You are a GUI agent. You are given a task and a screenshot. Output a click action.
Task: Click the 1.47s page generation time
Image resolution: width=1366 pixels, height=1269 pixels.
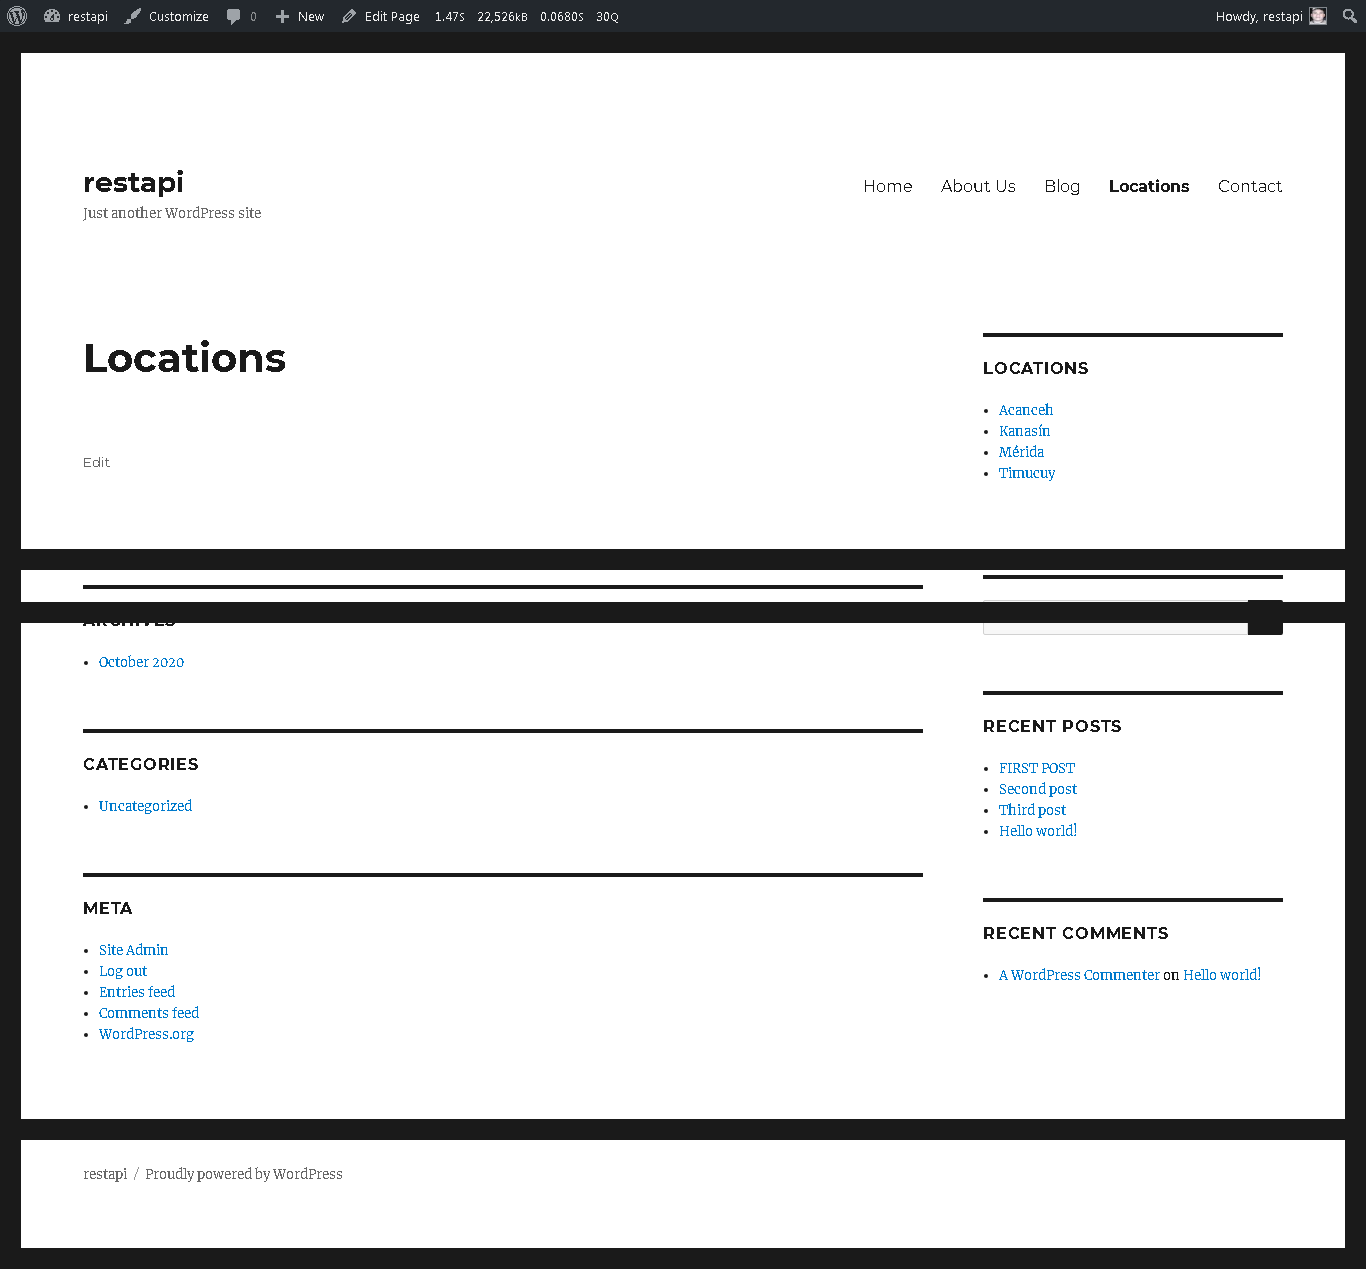[x=450, y=17]
